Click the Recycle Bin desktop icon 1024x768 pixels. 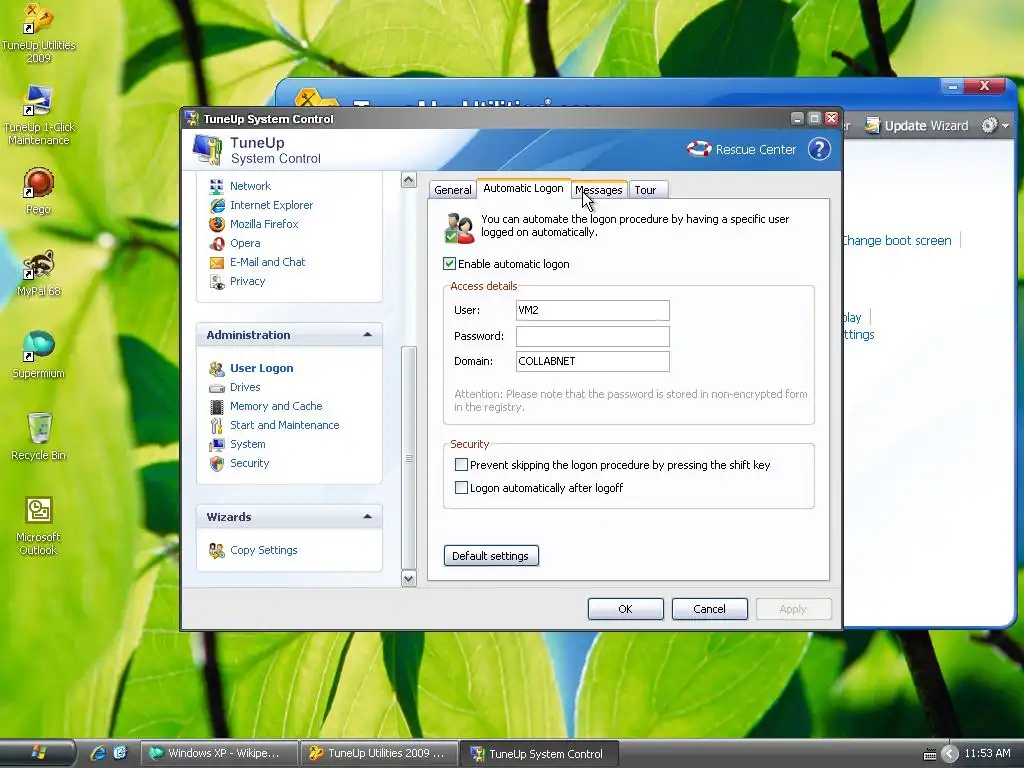pyautogui.click(x=39, y=436)
